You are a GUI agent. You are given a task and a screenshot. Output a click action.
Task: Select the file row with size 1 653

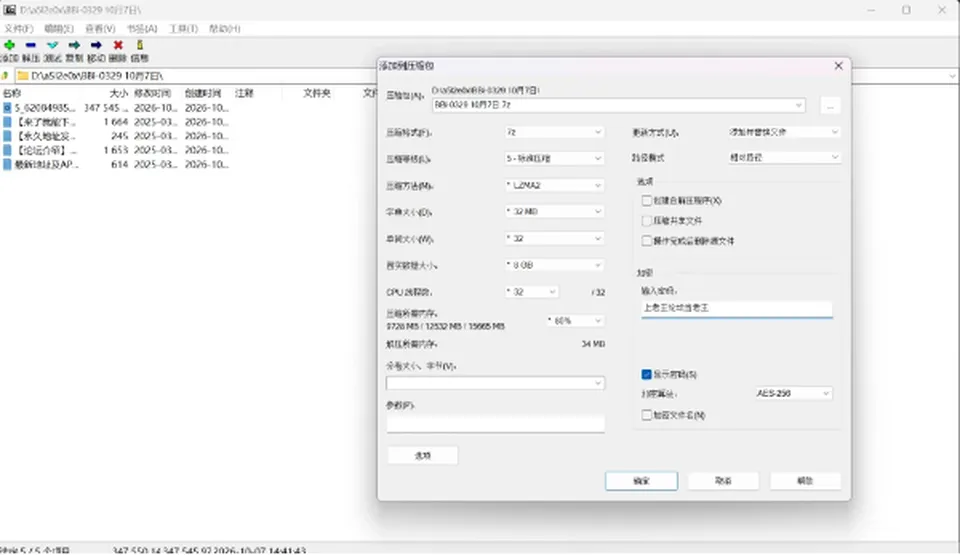point(116,150)
